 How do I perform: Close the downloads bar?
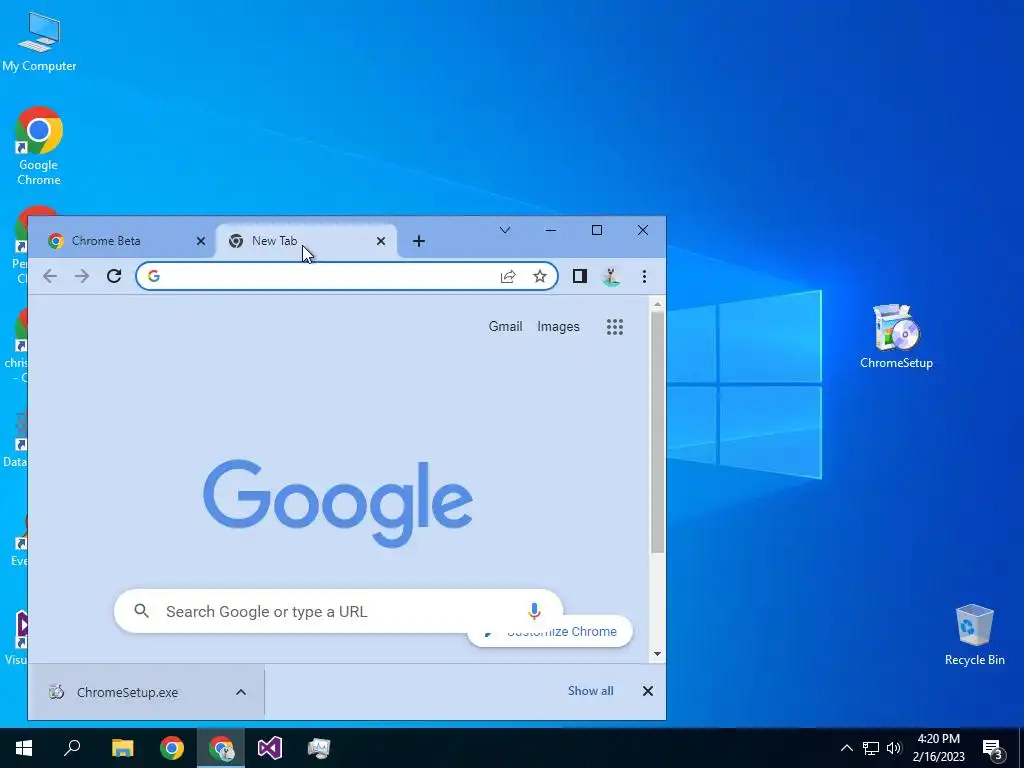click(x=648, y=691)
